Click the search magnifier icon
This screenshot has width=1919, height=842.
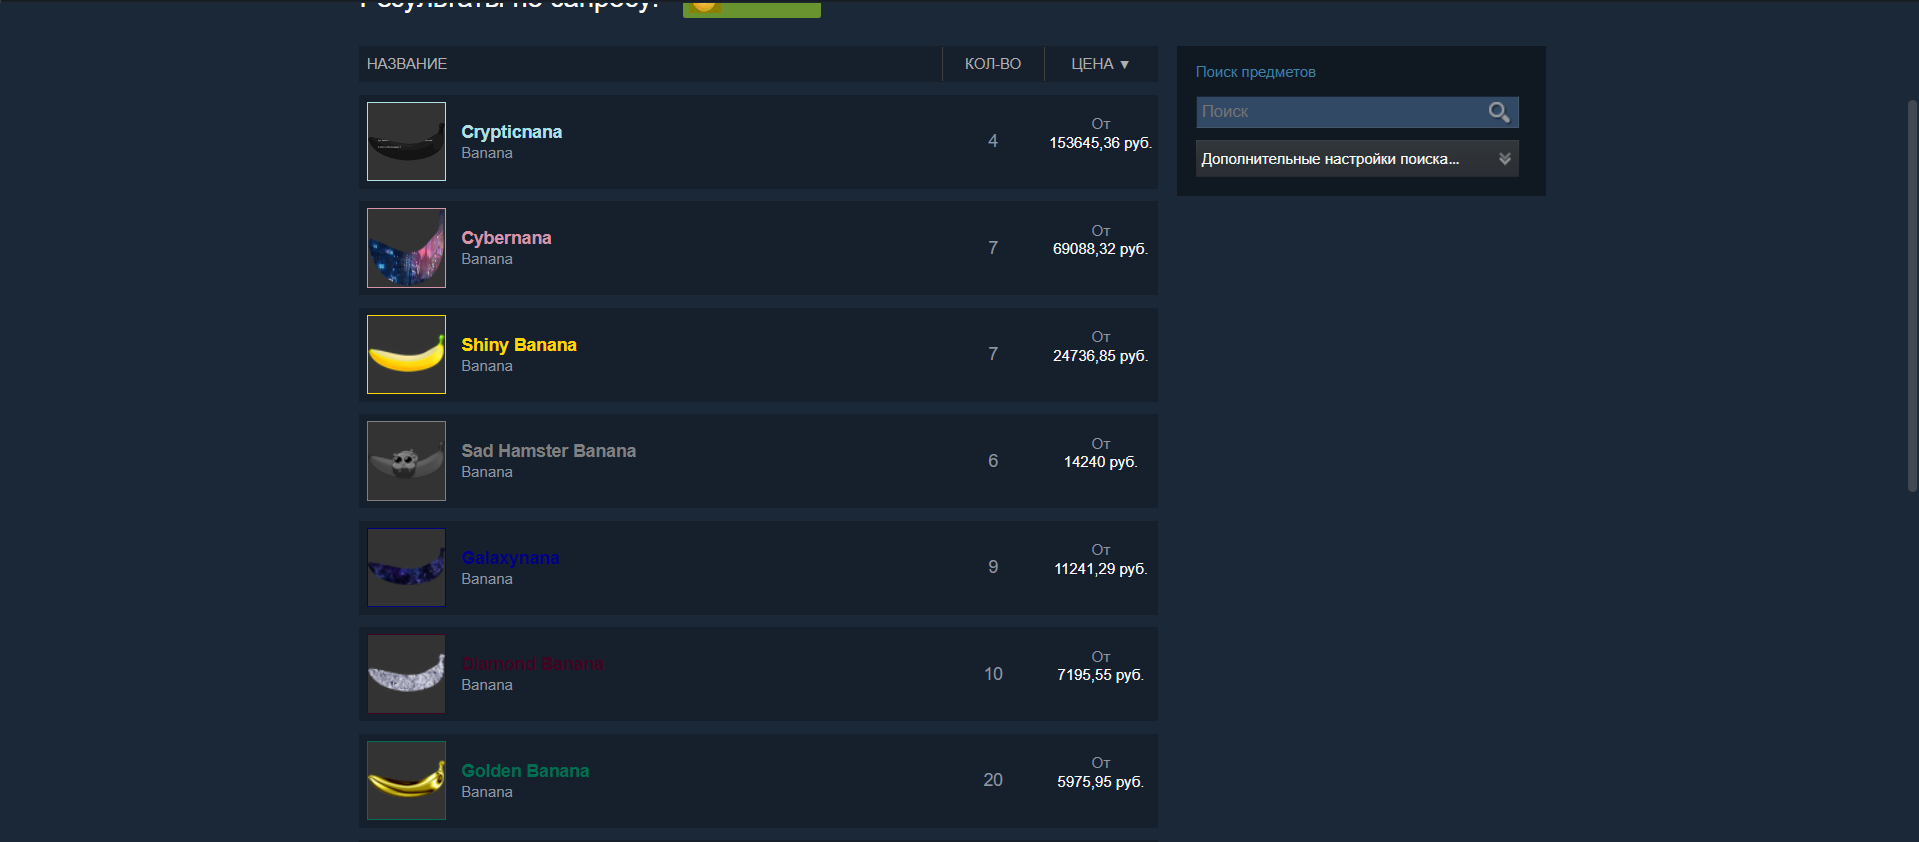(x=1498, y=112)
